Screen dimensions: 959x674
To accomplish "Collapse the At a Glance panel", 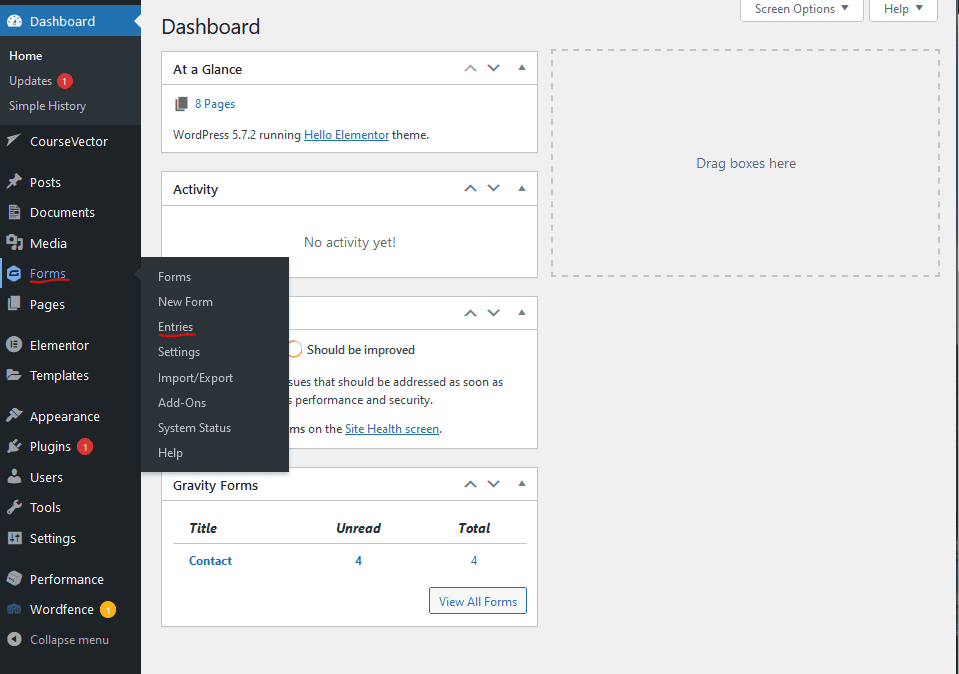I will (x=522, y=68).
